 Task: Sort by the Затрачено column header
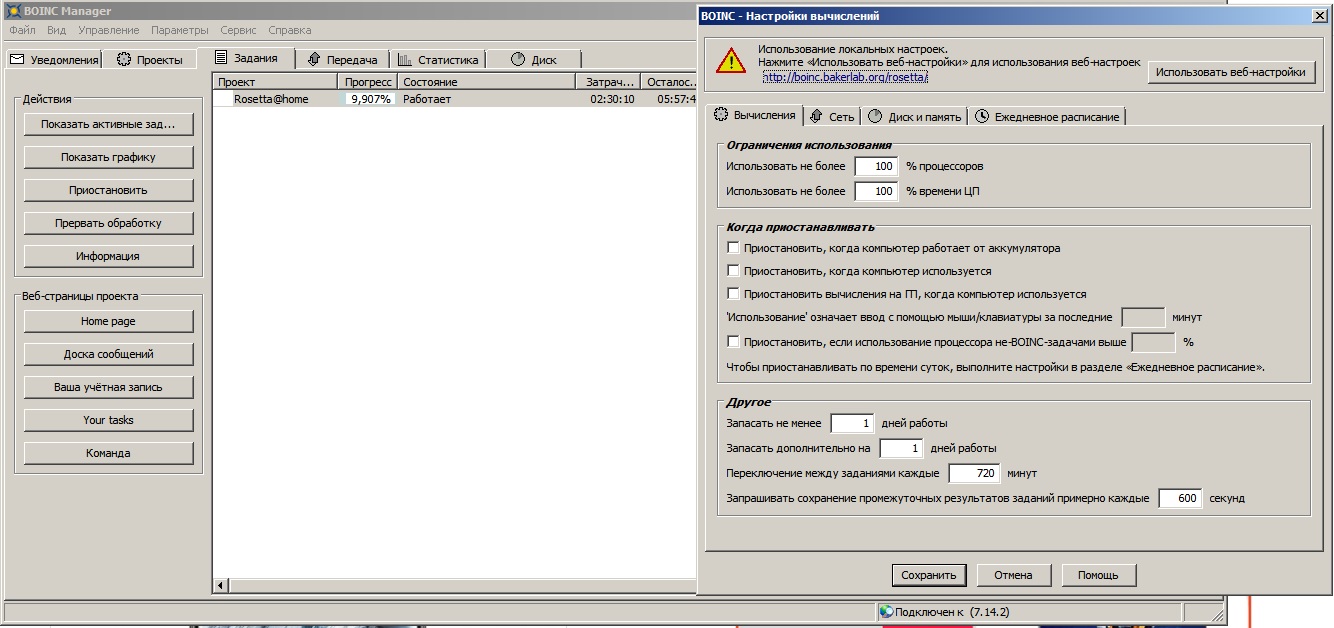point(609,82)
